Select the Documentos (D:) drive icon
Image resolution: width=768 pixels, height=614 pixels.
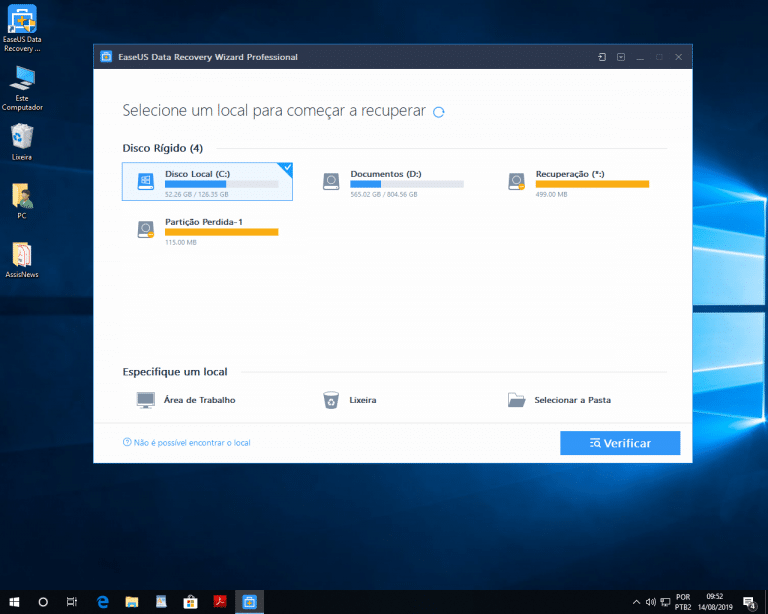(x=331, y=181)
